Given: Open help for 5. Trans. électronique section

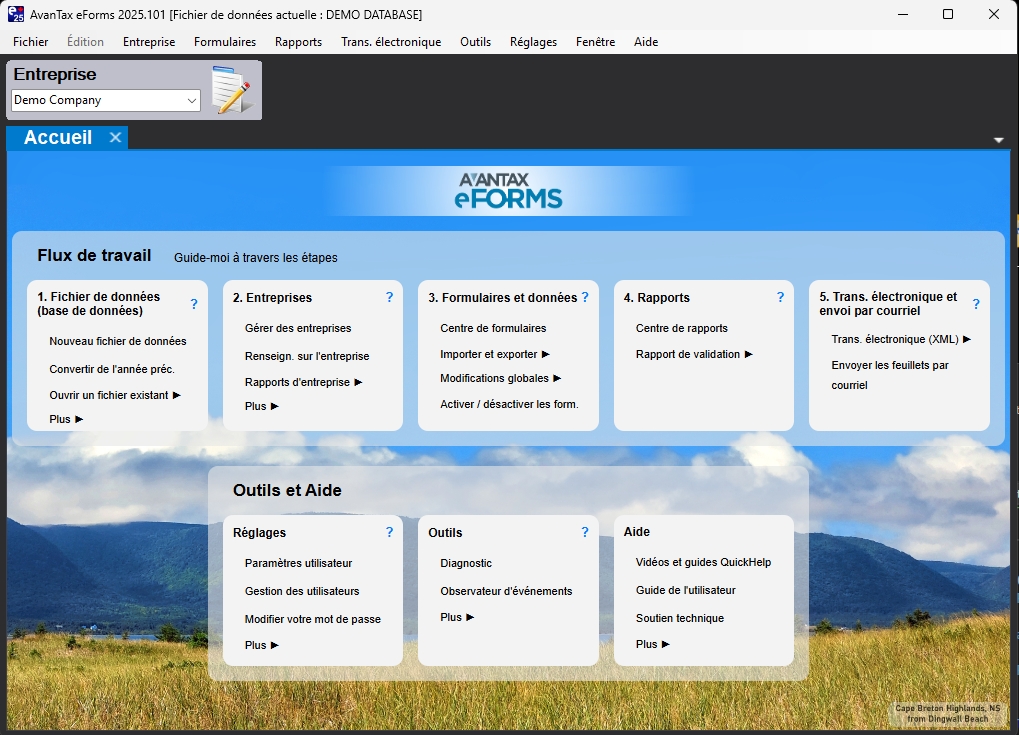Looking at the screenshot, I should [x=976, y=303].
